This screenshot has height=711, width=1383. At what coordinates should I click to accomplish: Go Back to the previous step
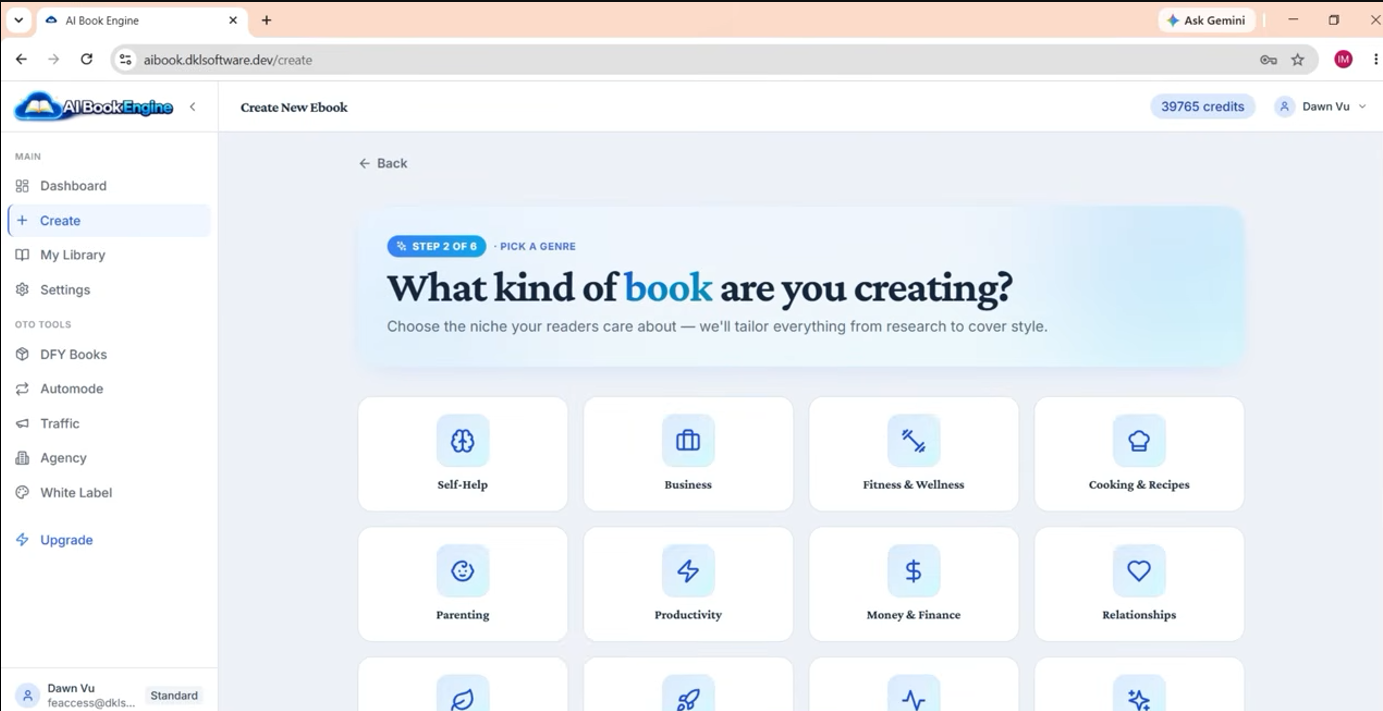383,163
